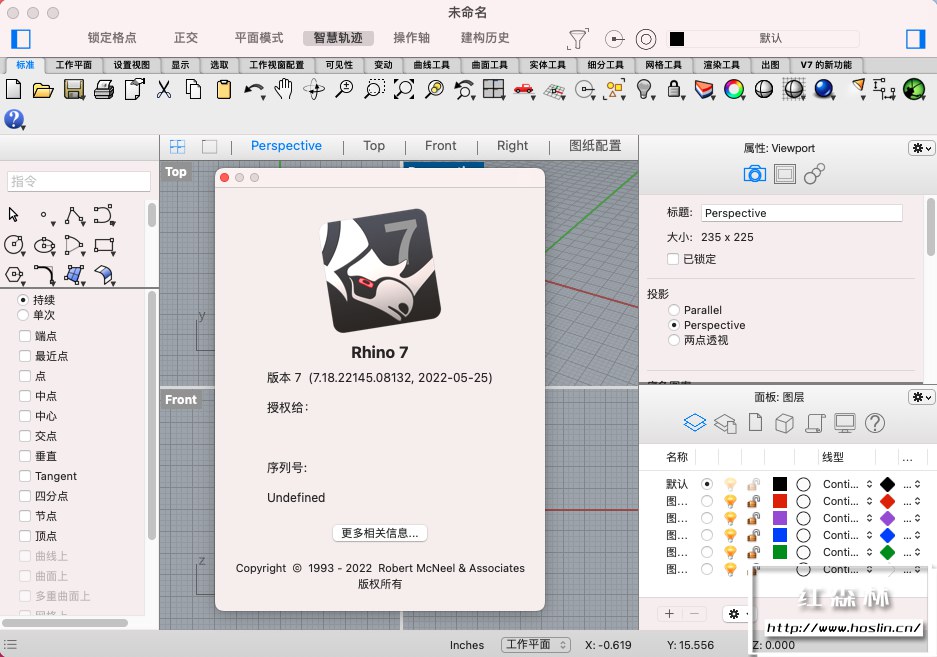Click the green layer color swatch
The image size is (937, 657).
(779, 552)
